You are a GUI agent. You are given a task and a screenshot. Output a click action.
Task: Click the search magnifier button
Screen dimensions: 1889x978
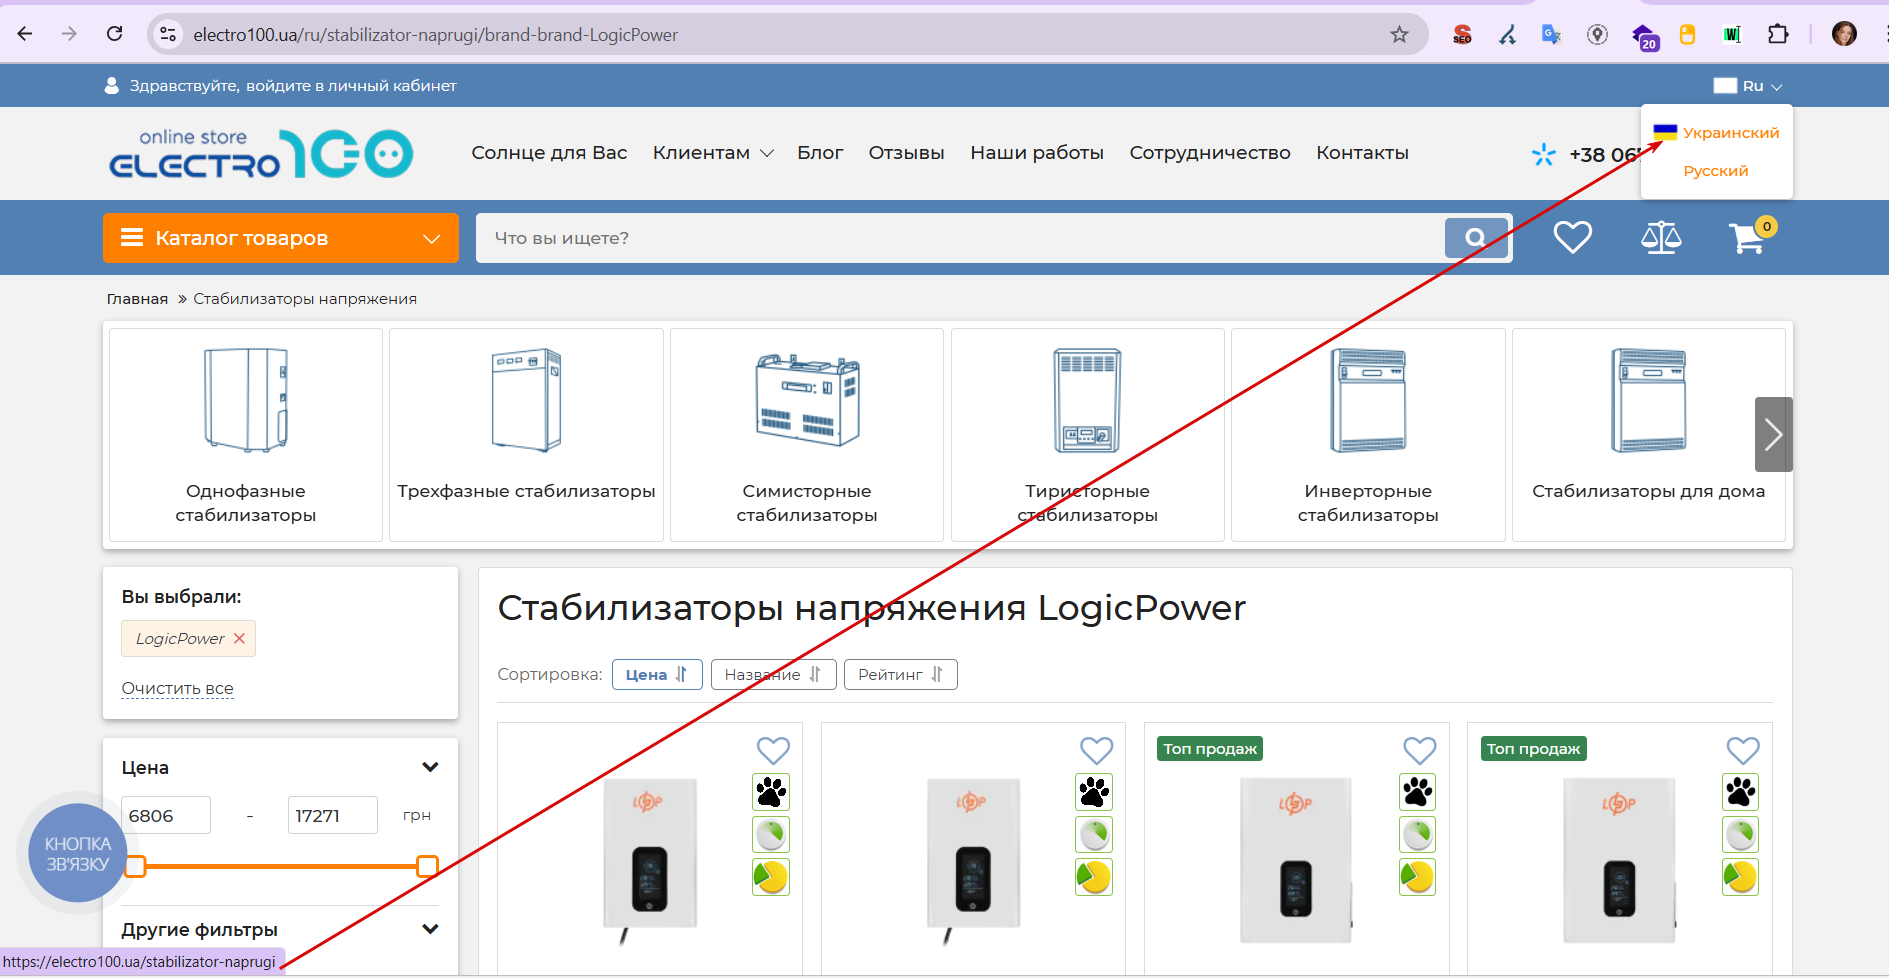point(1476,238)
